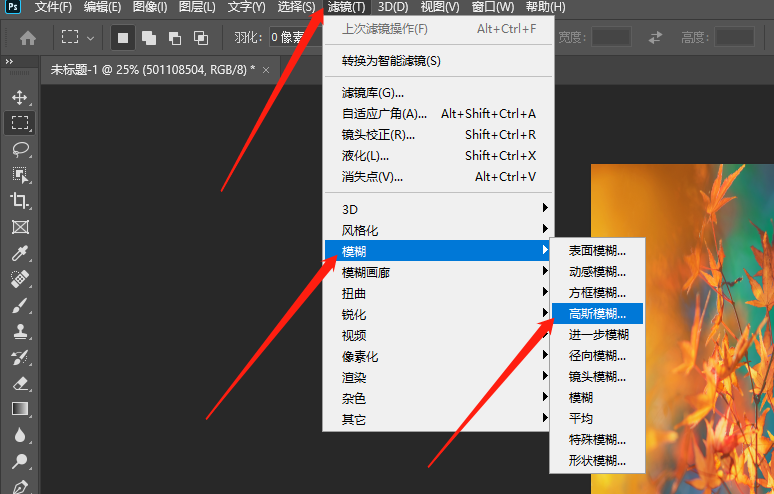Select the Eyedropper tool

click(x=20, y=253)
